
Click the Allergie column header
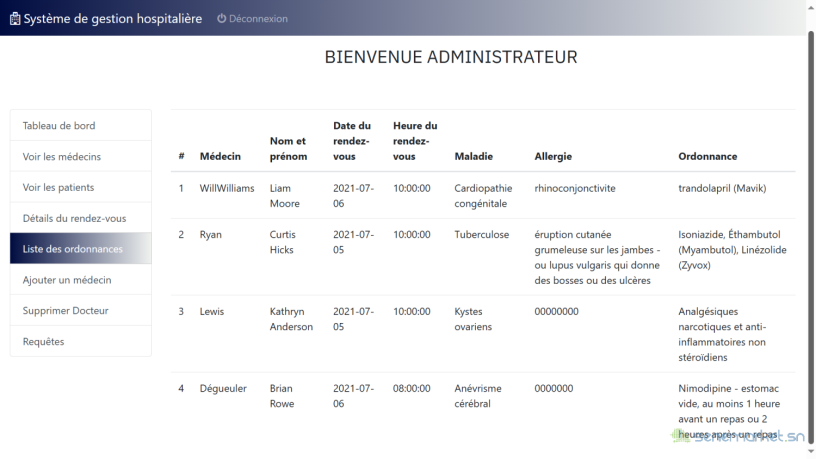553,156
